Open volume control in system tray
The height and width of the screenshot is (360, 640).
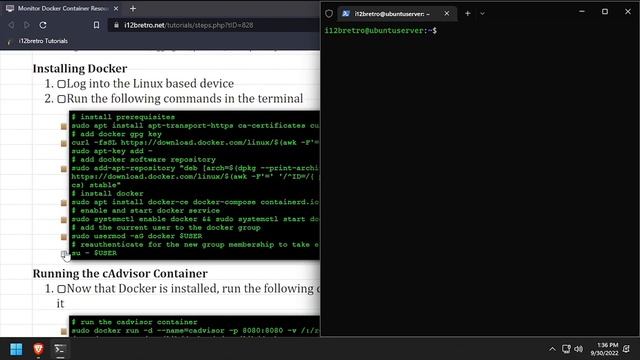pos(578,349)
